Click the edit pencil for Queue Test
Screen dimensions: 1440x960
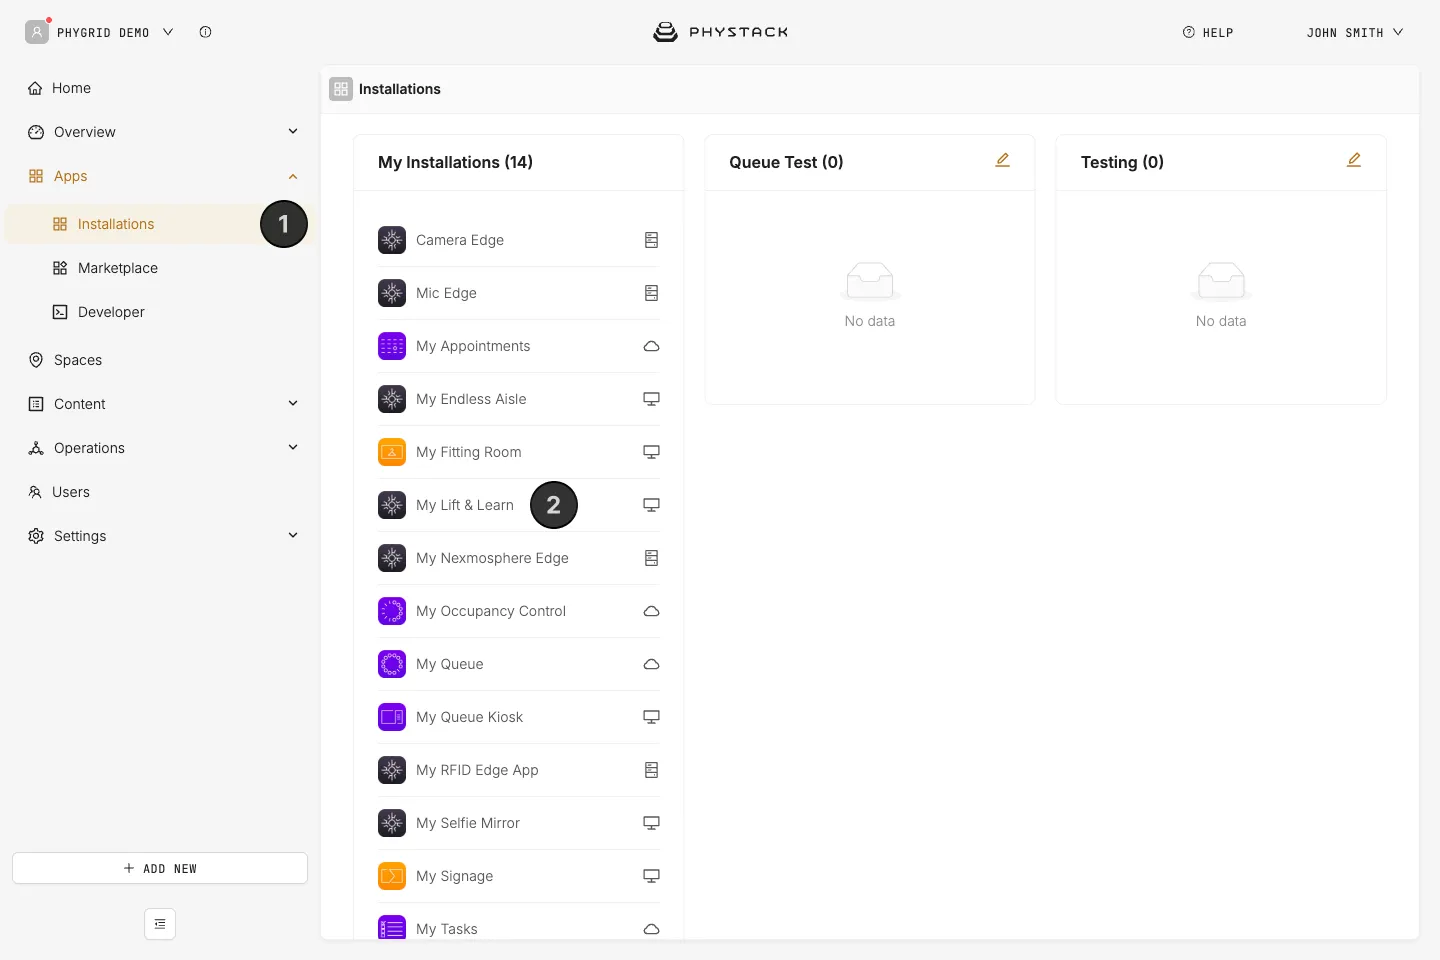tap(1002, 160)
